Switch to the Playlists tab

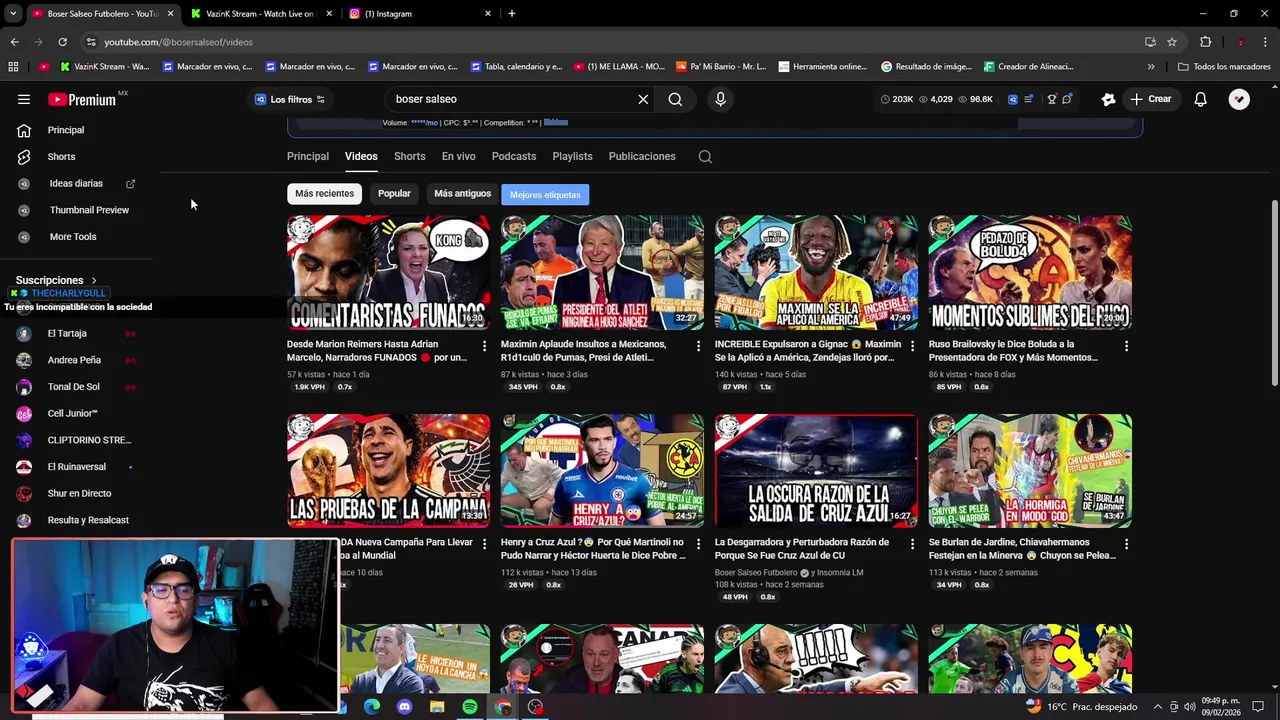tap(573, 156)
